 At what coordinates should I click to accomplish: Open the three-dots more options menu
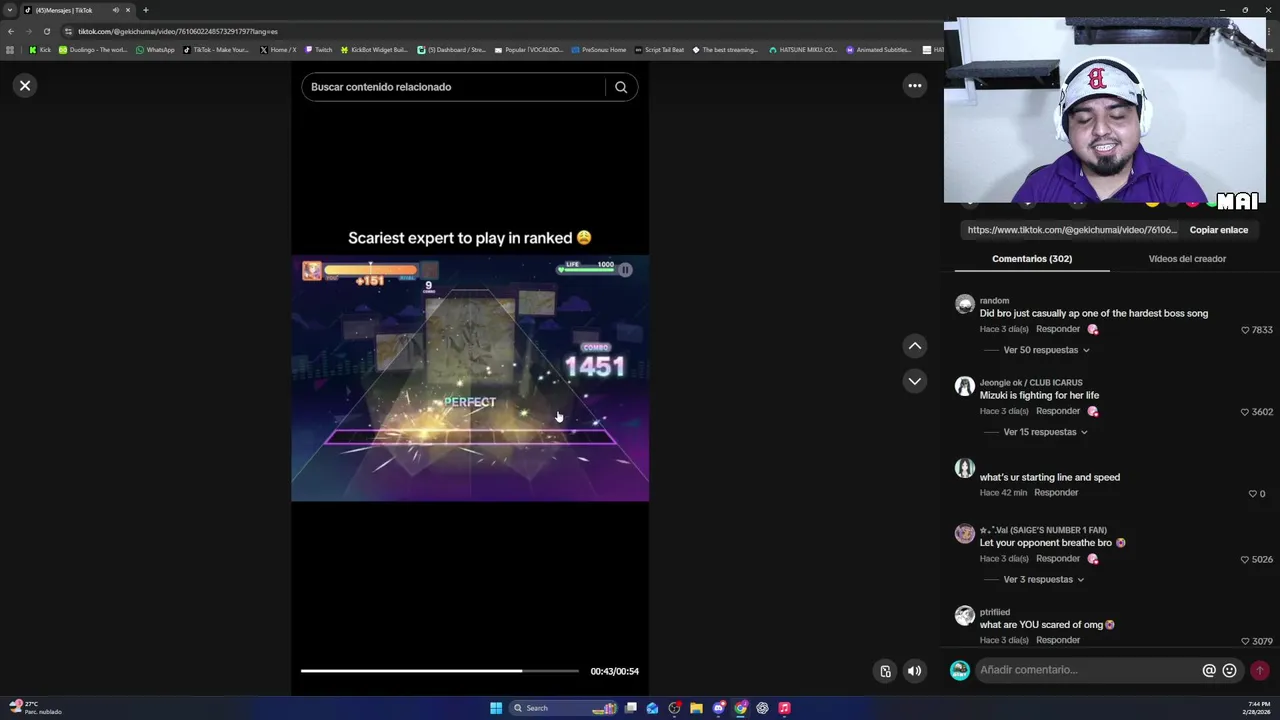coord(914,86)
